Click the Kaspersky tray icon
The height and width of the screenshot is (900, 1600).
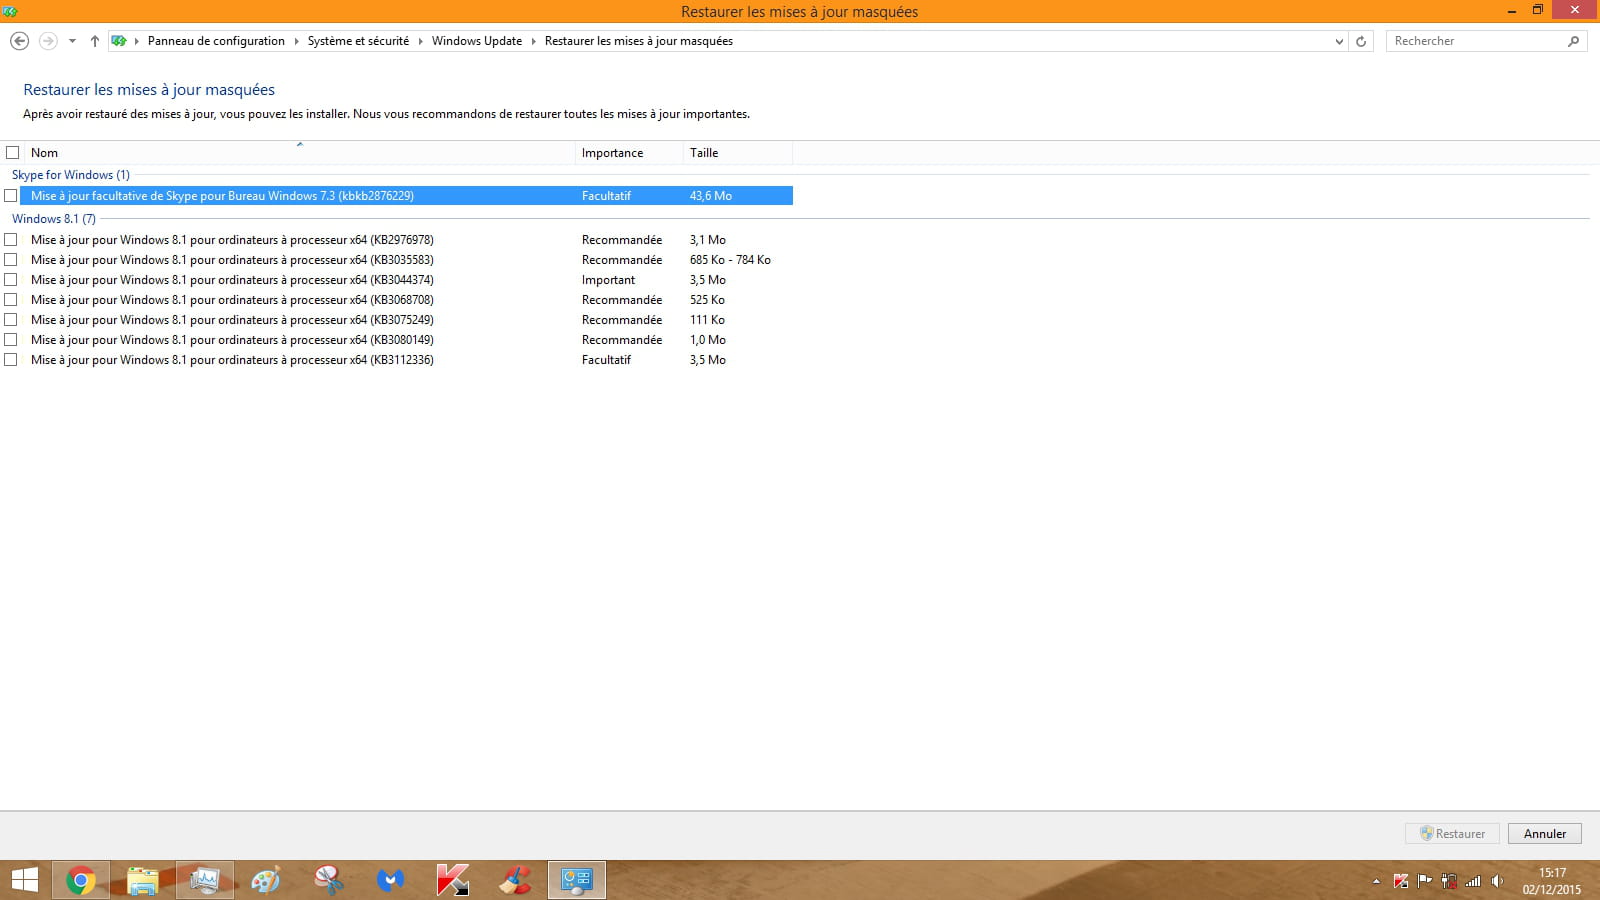[x=1401, y=881]
